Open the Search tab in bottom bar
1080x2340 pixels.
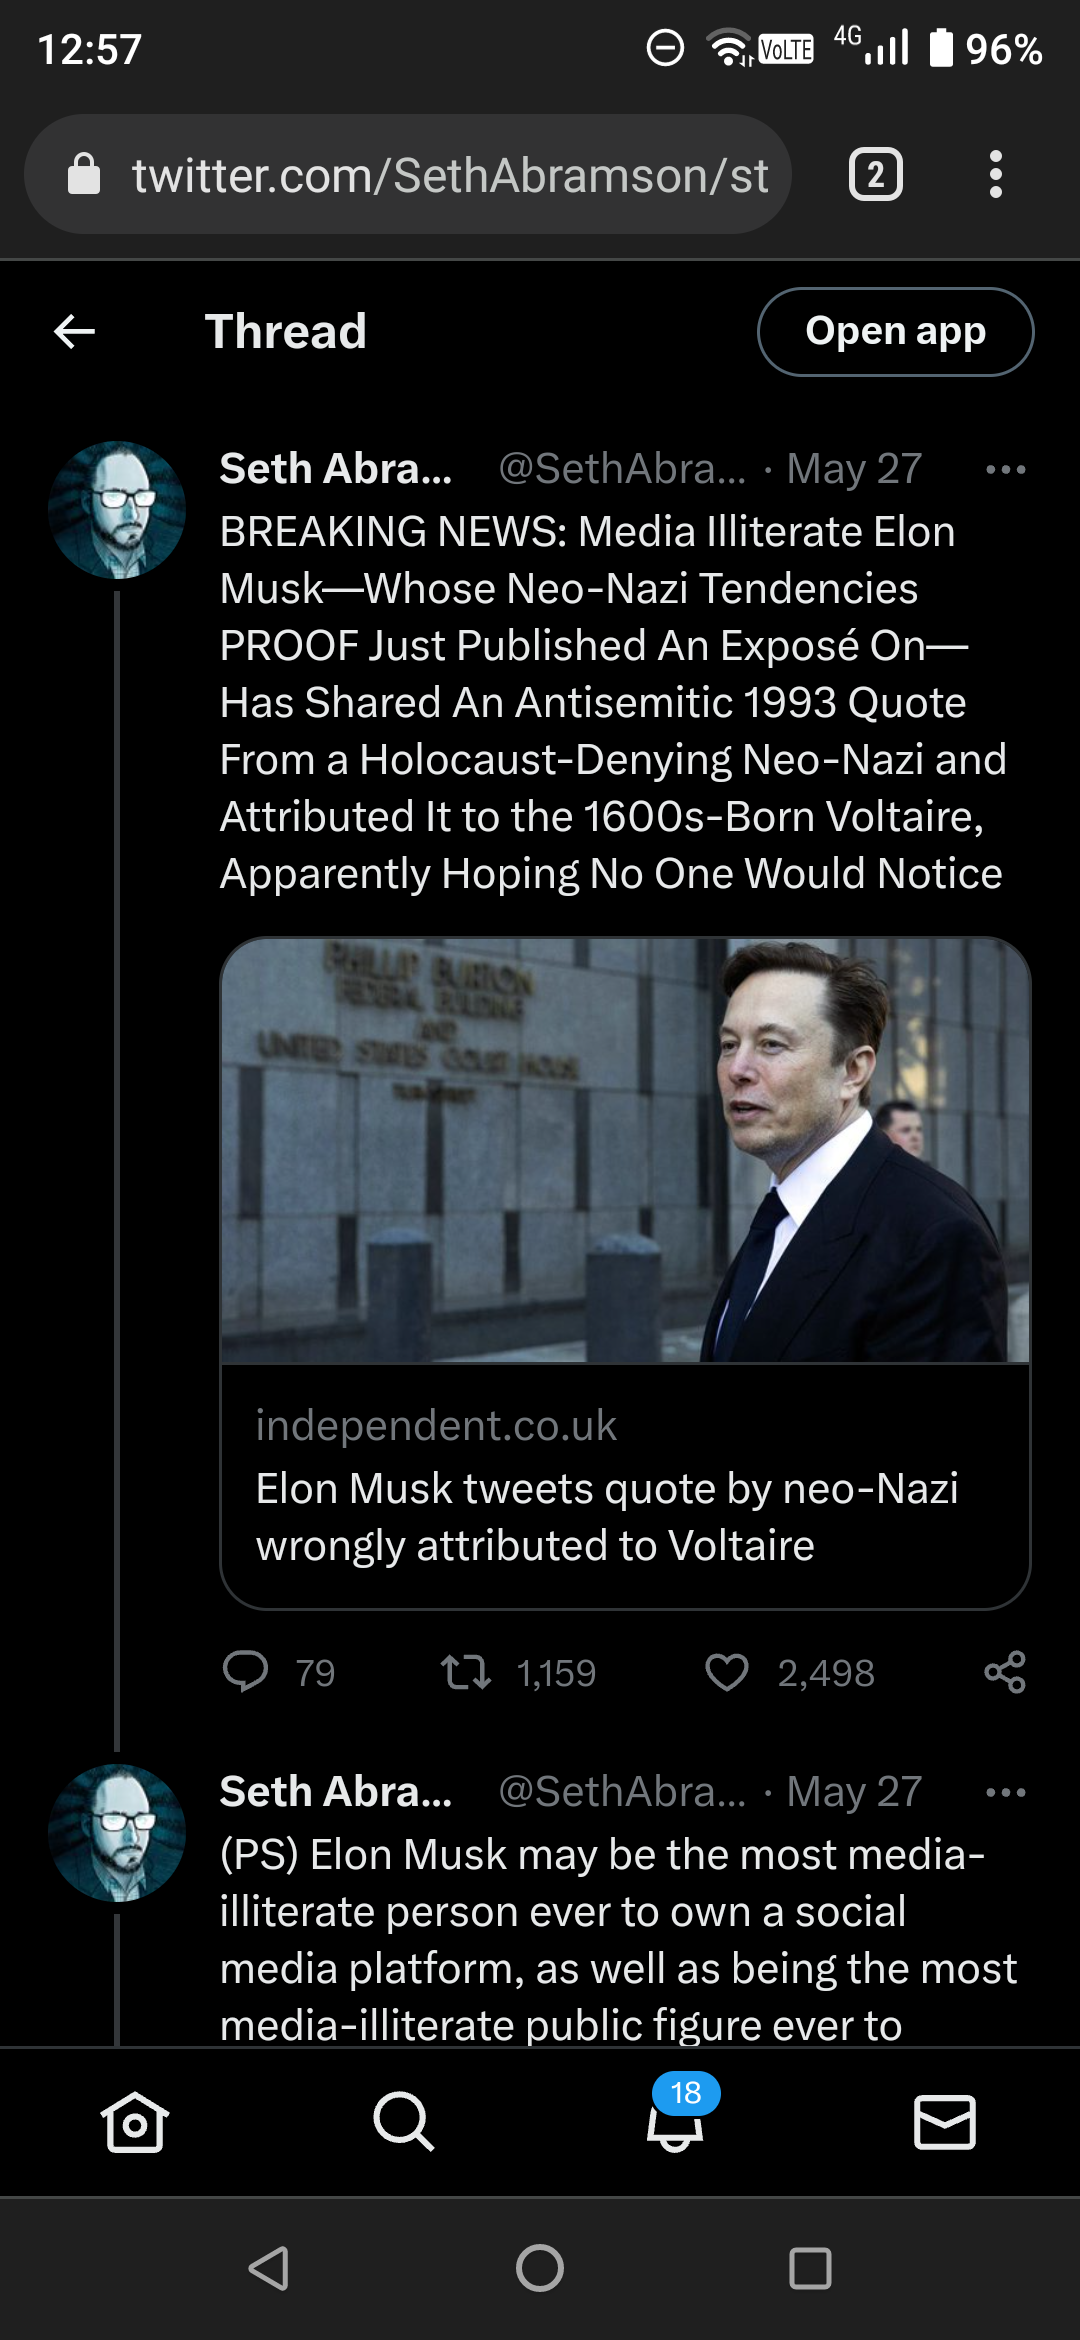pyautogui.click(x=403, y=2121)
